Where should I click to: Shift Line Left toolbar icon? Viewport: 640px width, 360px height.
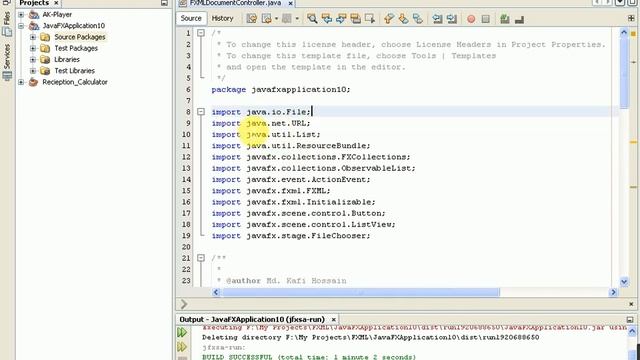point(437,19)
